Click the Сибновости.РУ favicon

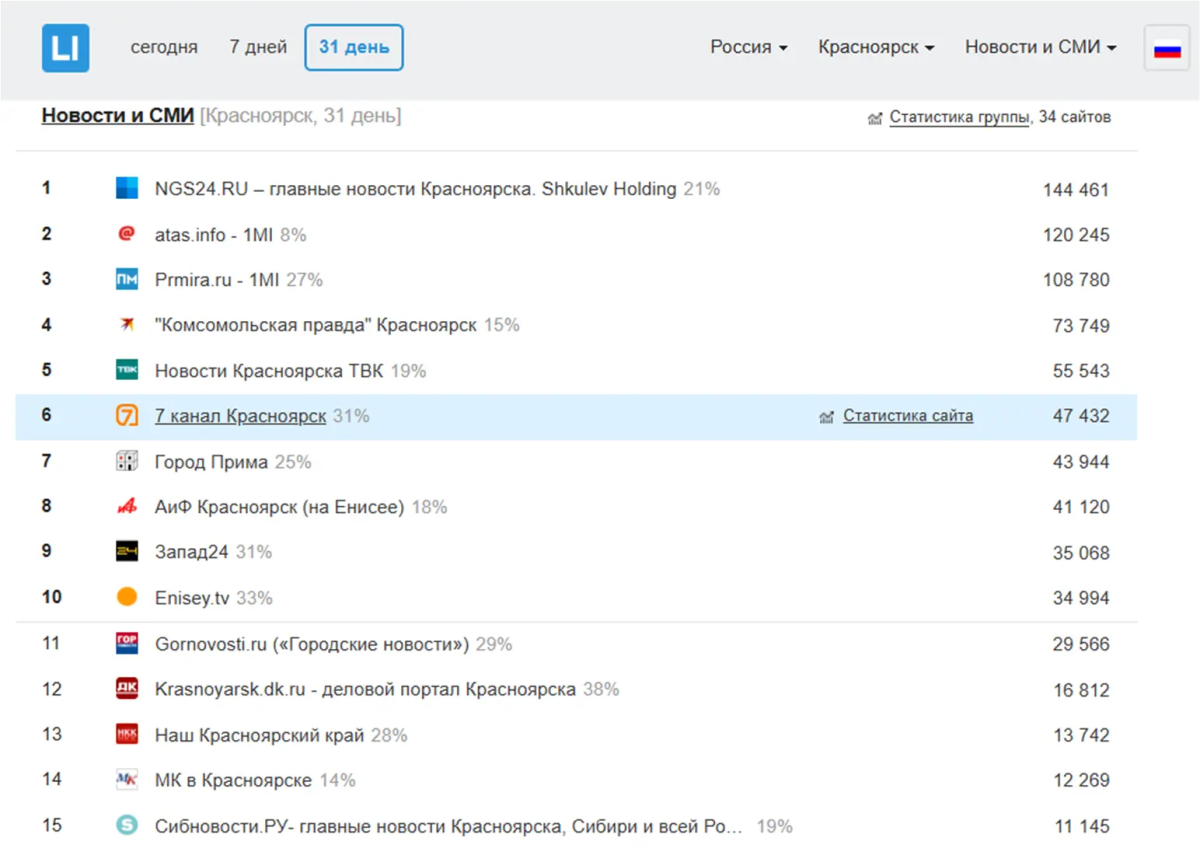click(127, 826)
